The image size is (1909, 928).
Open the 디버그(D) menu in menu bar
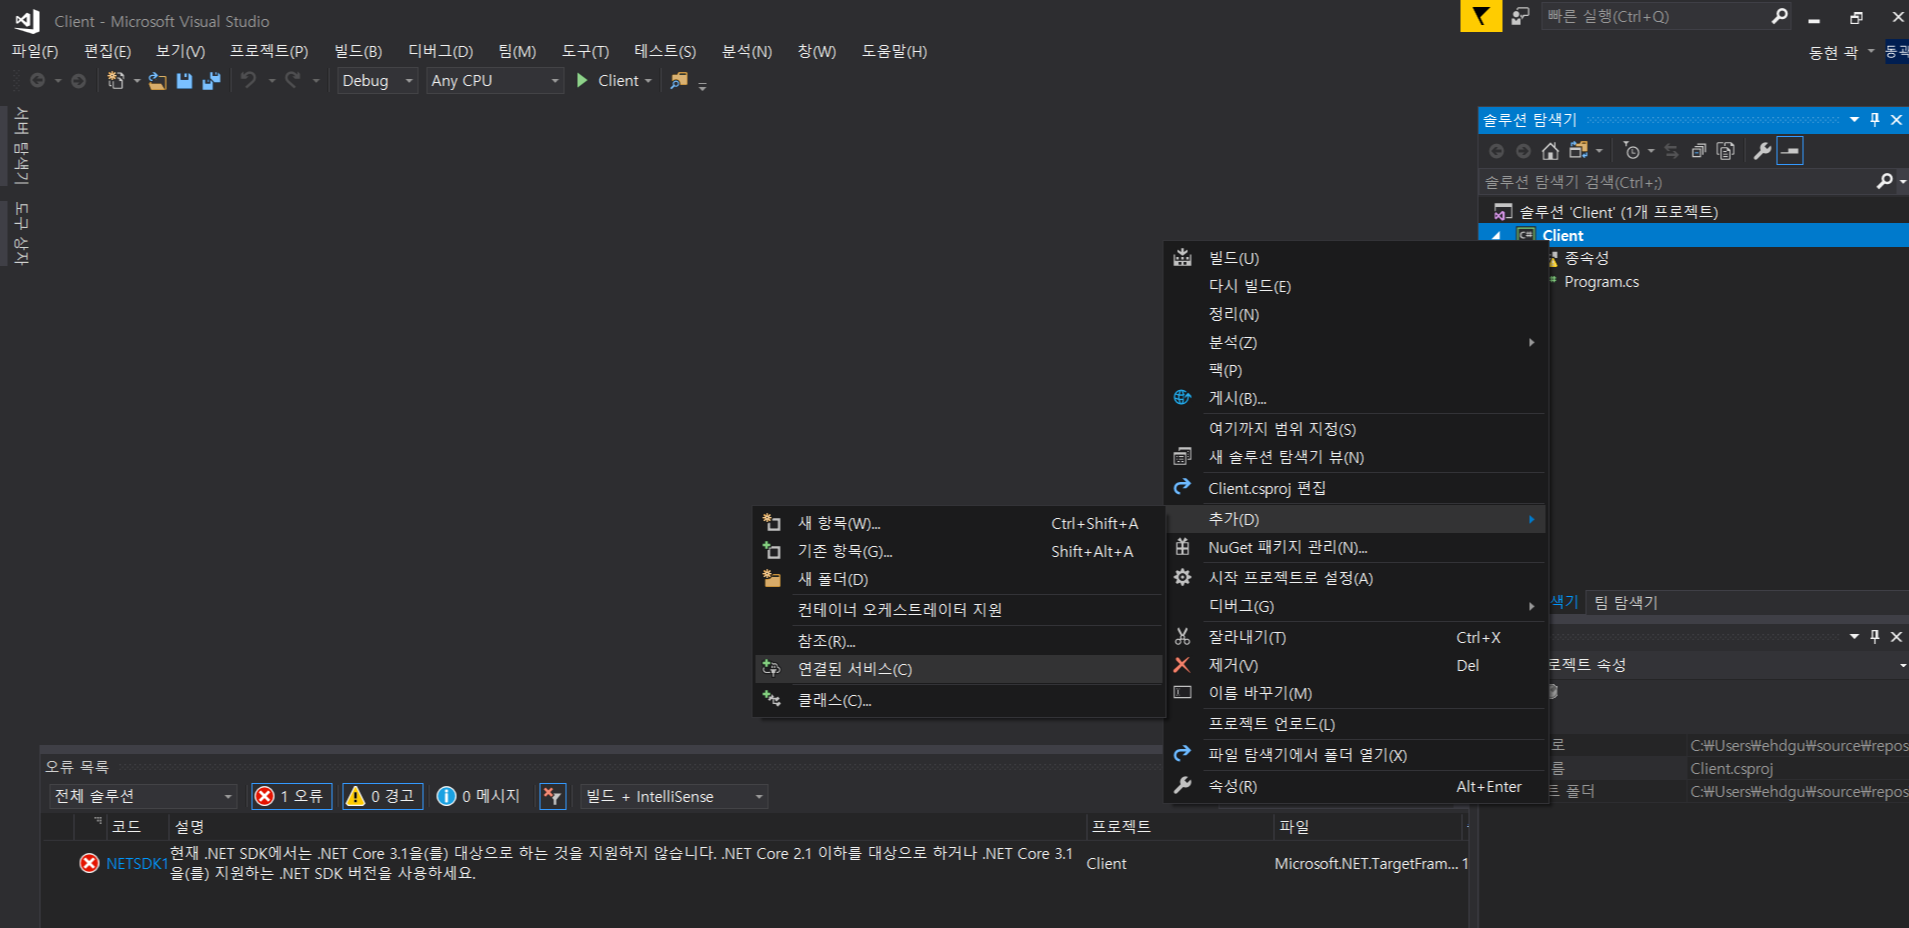tap(440, 51)
